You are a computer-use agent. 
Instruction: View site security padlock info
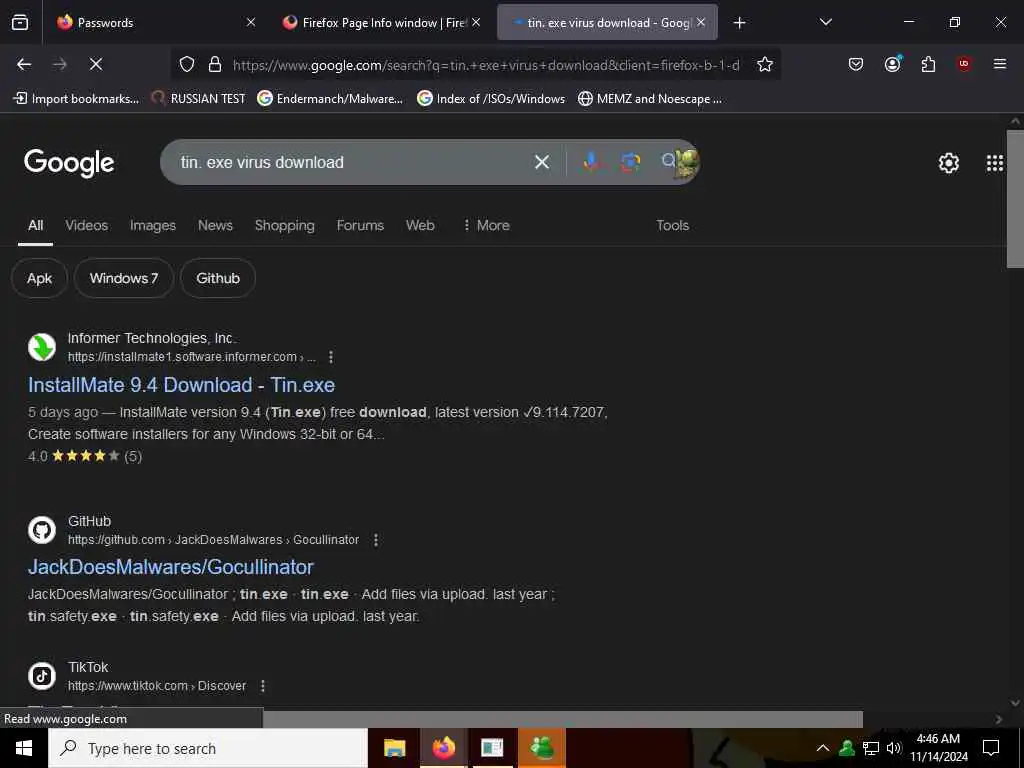tap(215, 64)
